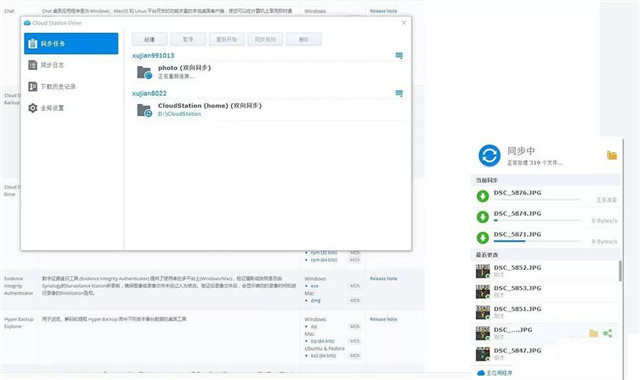Click the 下载历史记录 download icon
This screenshot has height=380, width=640.
(33, 87)
